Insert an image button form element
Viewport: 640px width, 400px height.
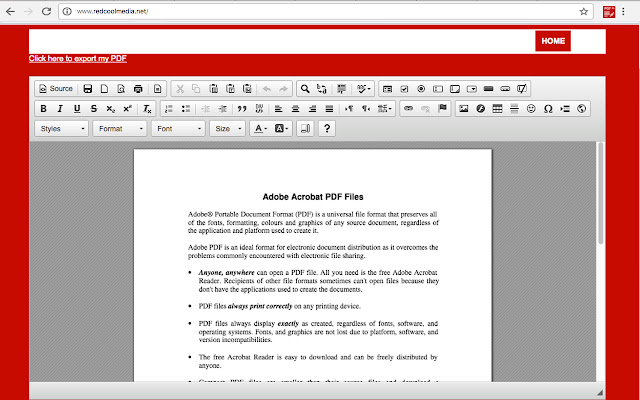pos(505,89)
